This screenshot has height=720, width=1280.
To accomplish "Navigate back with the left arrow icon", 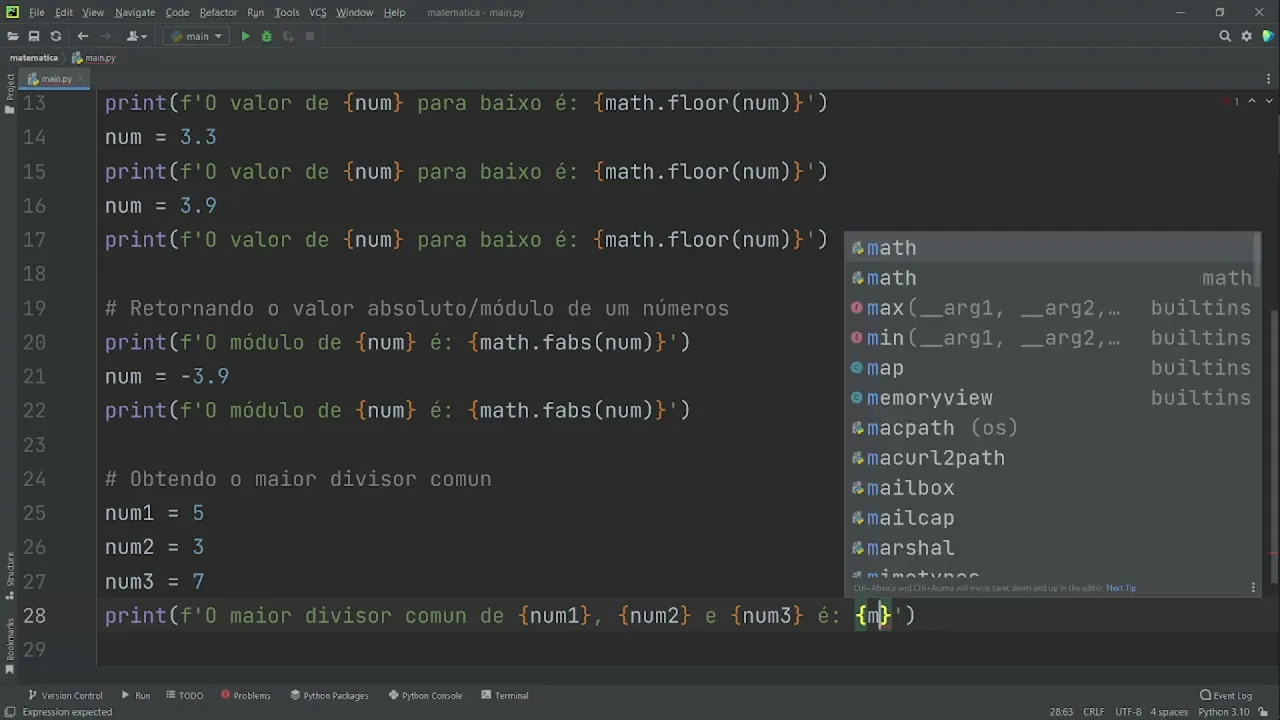I will tap(83, 36).
